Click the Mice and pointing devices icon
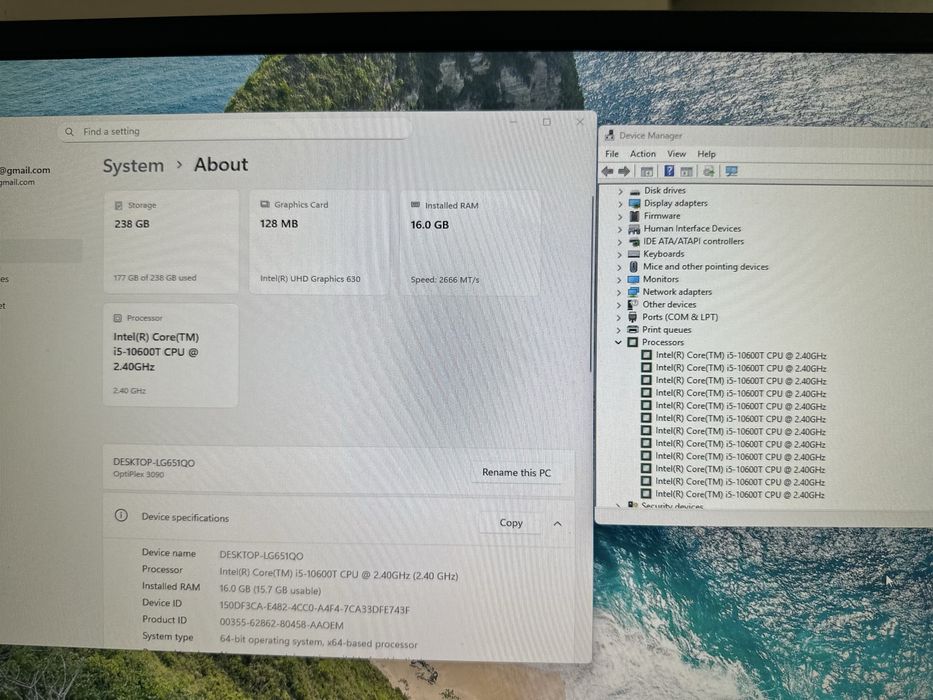The height and width of the screenshot is (700, 933). 634,267
